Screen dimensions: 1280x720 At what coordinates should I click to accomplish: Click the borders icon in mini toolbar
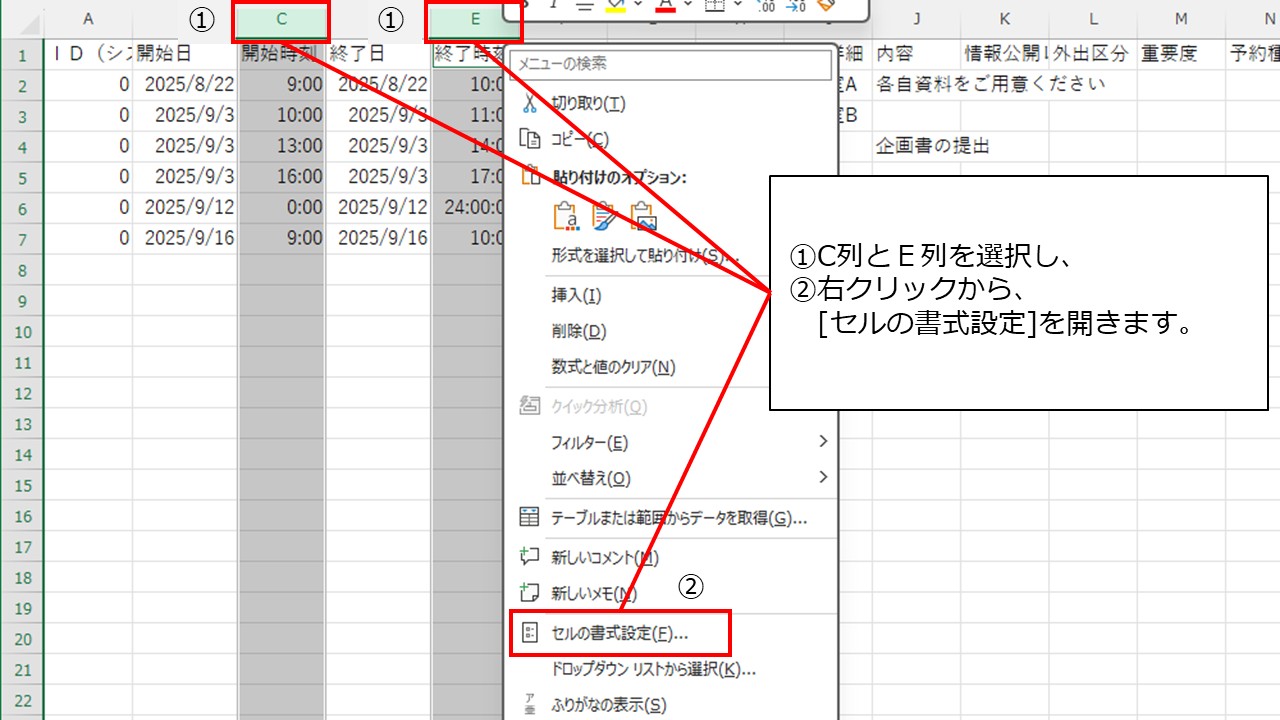[x=714, y=5]
